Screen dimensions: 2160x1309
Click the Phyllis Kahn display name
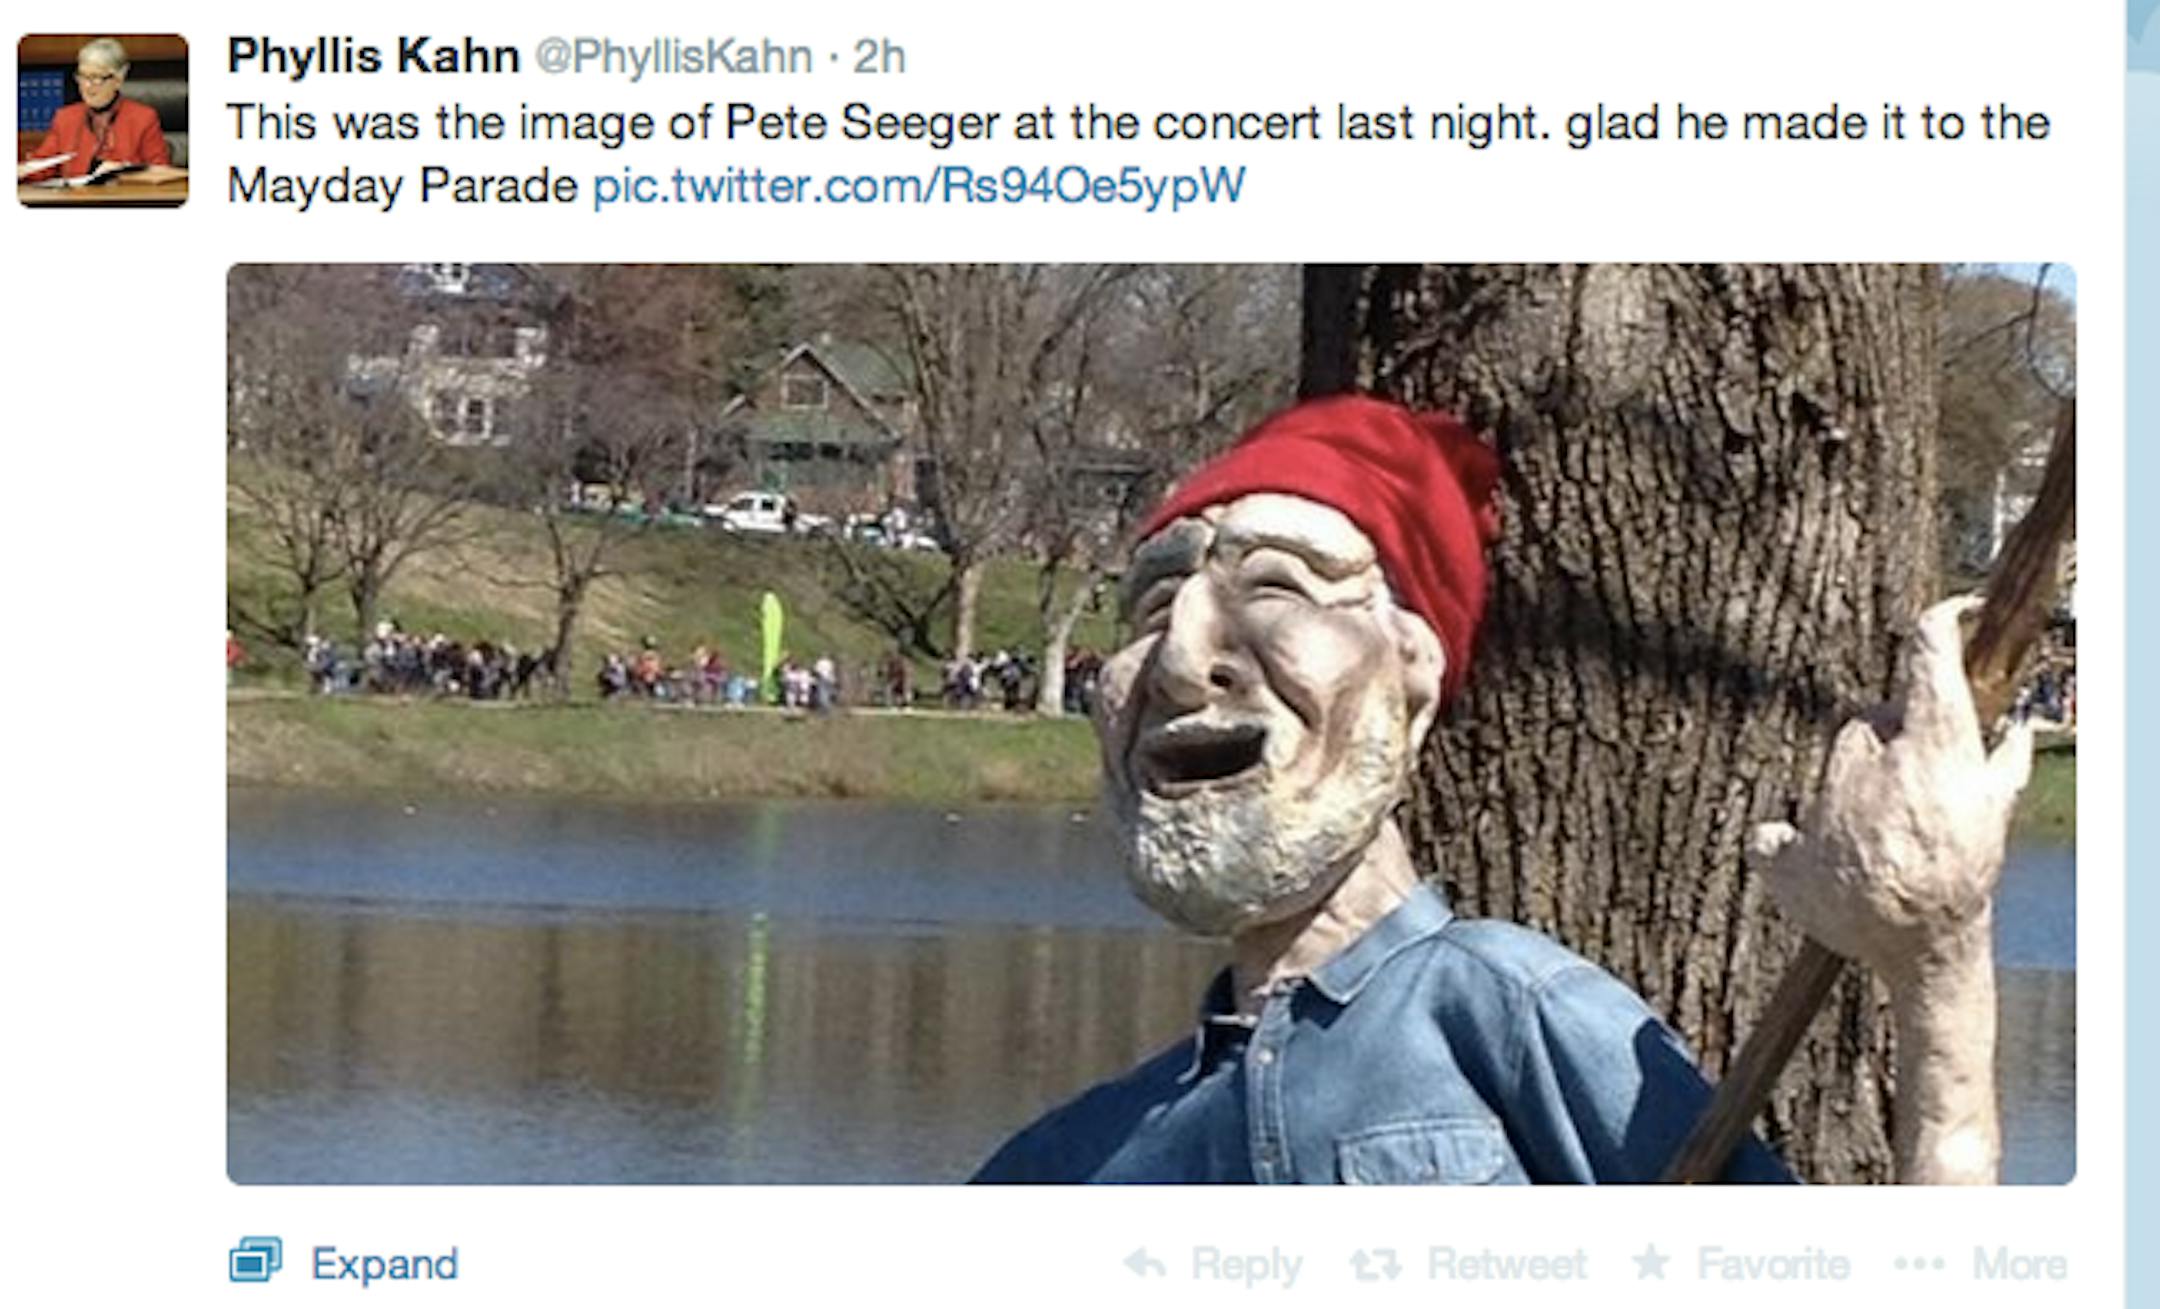[373, 56]
